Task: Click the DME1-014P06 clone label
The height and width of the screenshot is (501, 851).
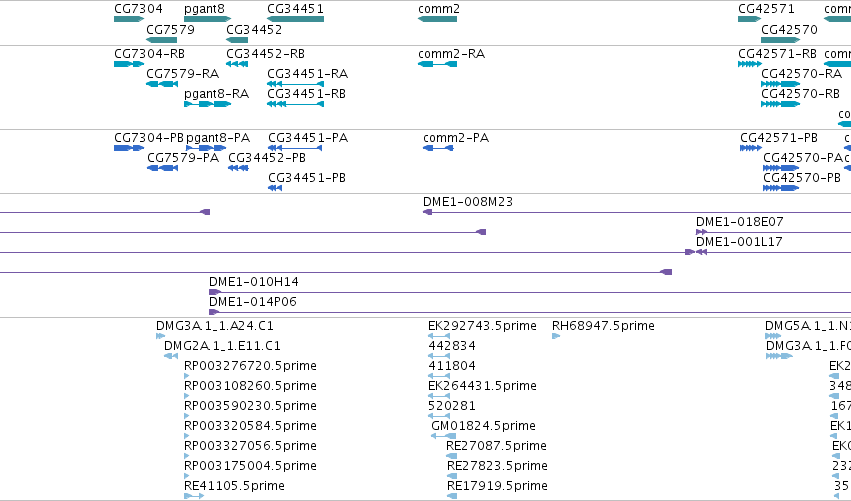Action: [253, 302]
